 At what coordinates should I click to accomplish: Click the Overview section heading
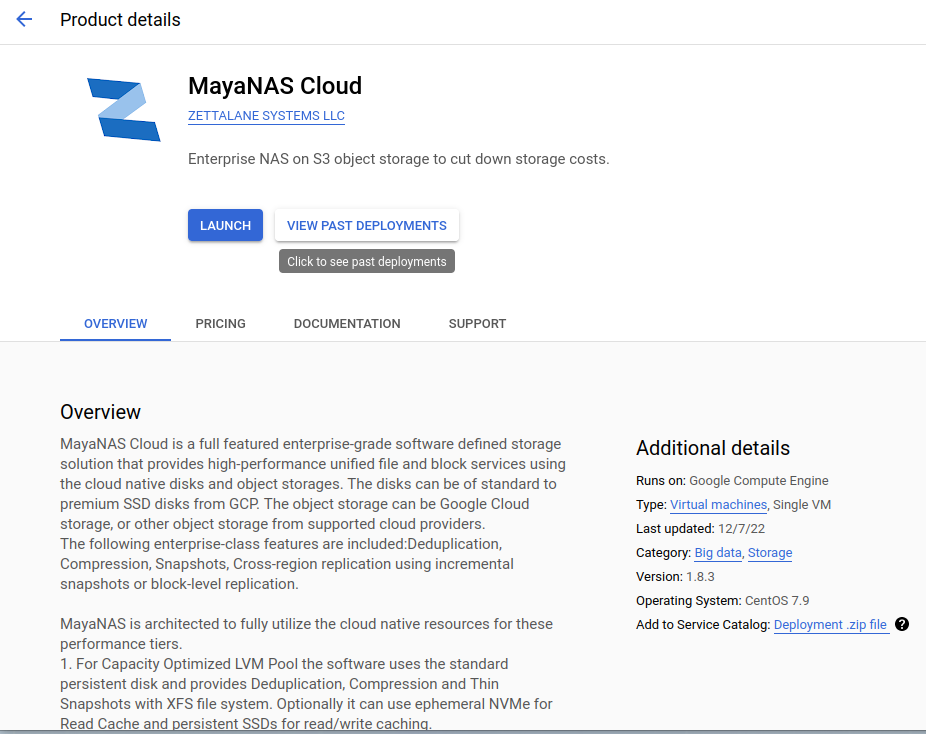pyautogui.click(x=100, y=412)
